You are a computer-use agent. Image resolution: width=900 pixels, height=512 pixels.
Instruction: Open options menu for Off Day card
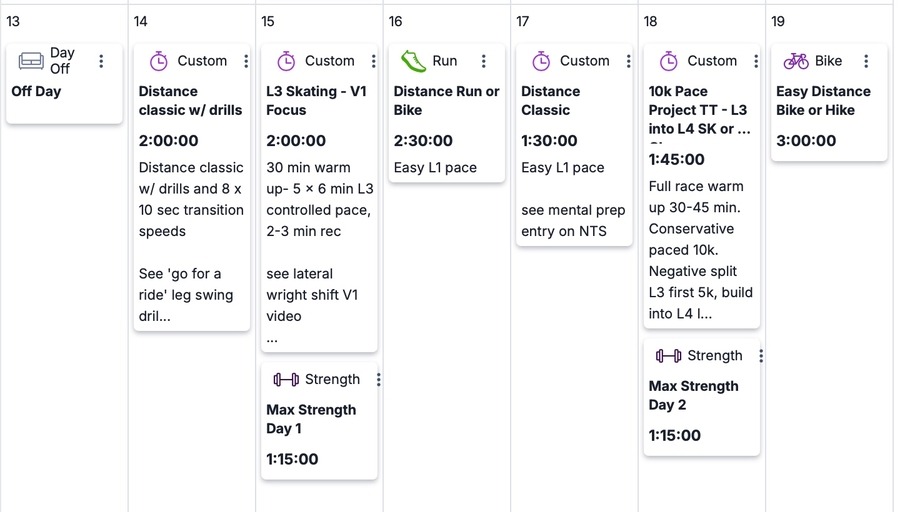coord(101,61)
